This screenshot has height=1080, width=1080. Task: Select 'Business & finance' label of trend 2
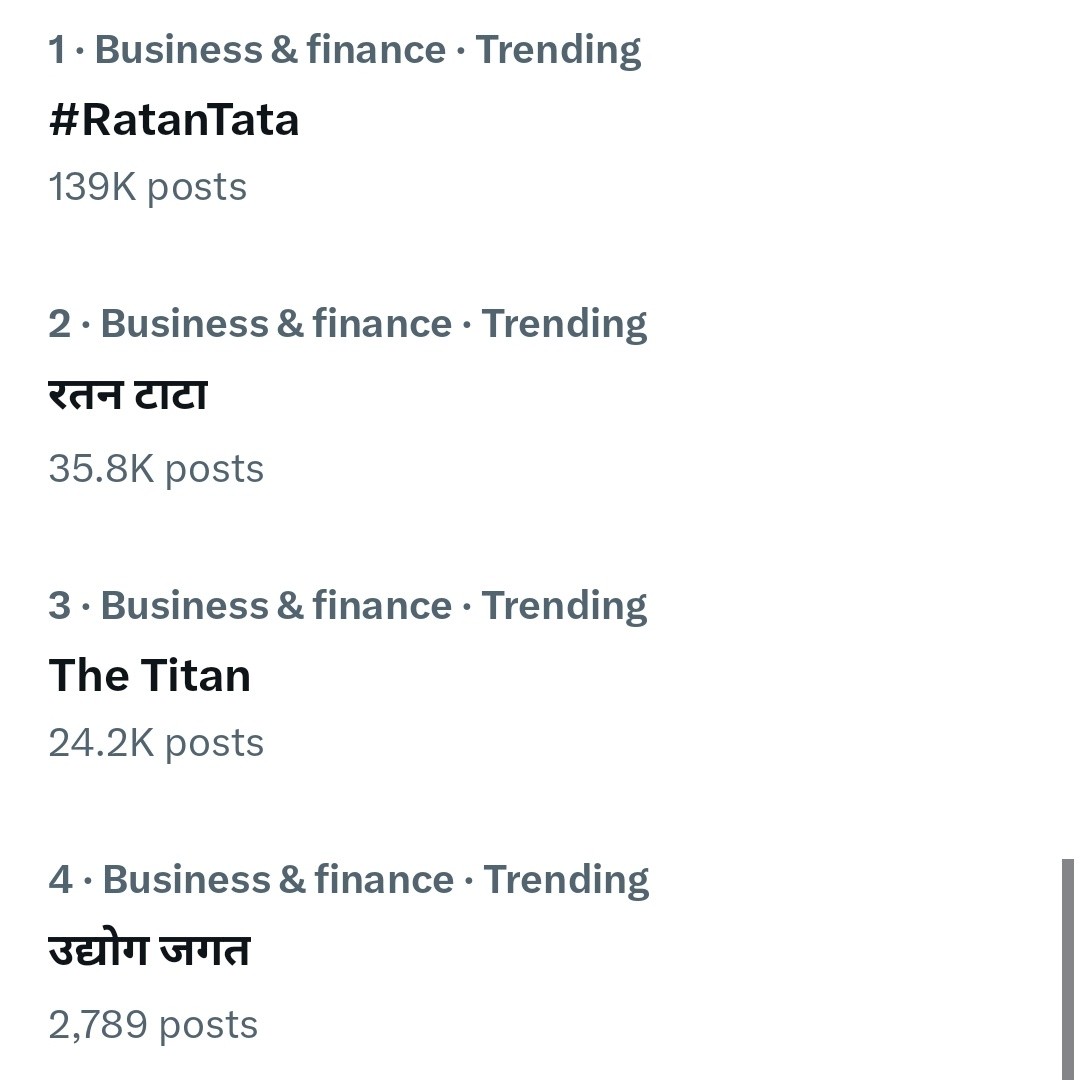click(276, 324)
